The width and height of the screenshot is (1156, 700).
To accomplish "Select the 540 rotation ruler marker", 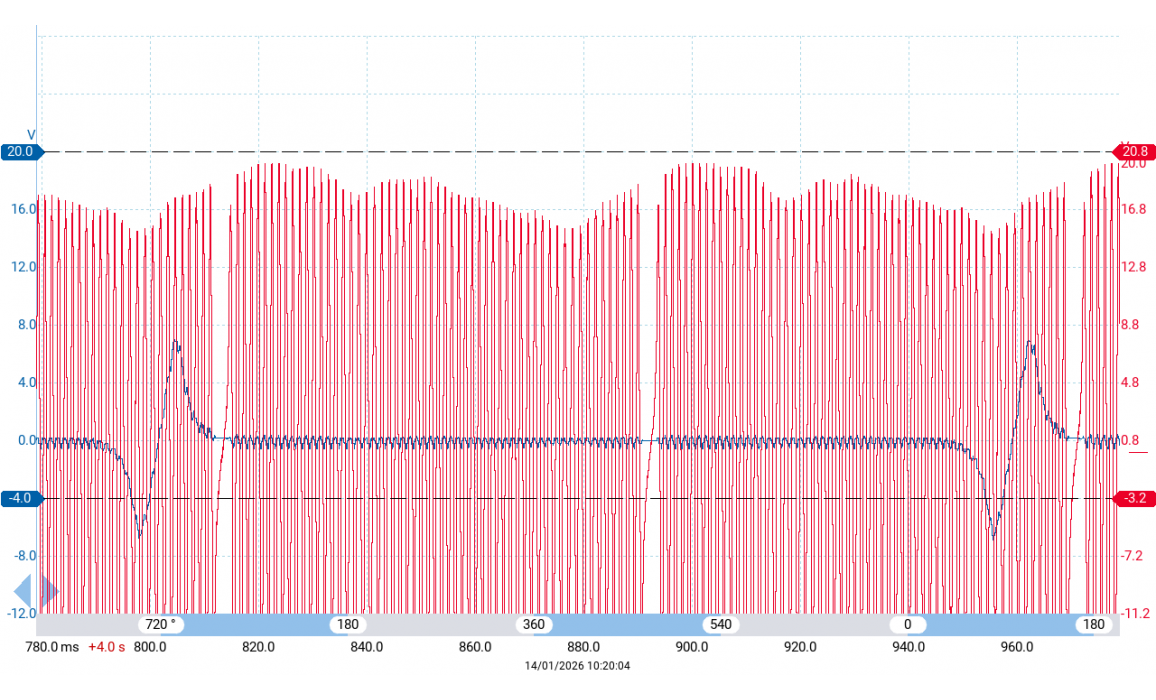I will (x=720, y=625).
